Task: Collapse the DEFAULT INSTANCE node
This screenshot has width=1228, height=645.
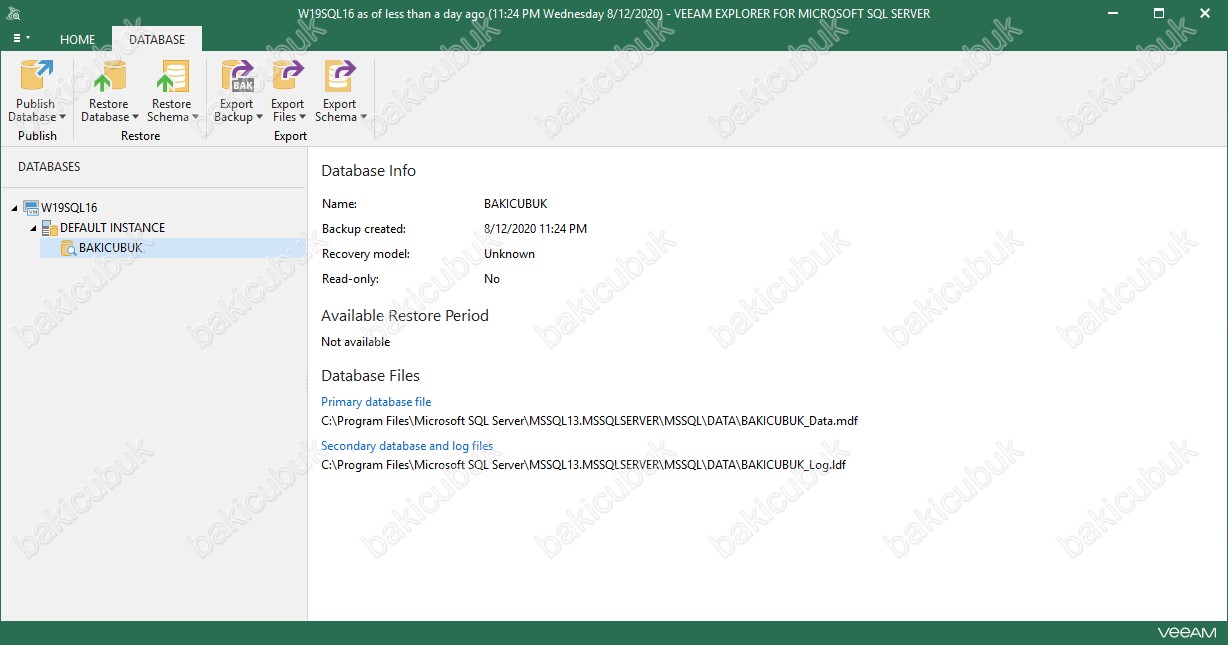Action: click(33, 228)
